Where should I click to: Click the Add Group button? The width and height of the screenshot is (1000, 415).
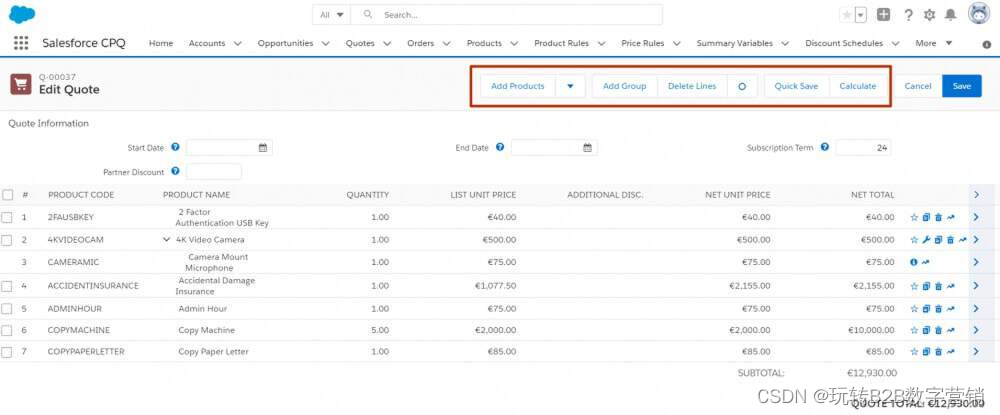click(624, 86)
